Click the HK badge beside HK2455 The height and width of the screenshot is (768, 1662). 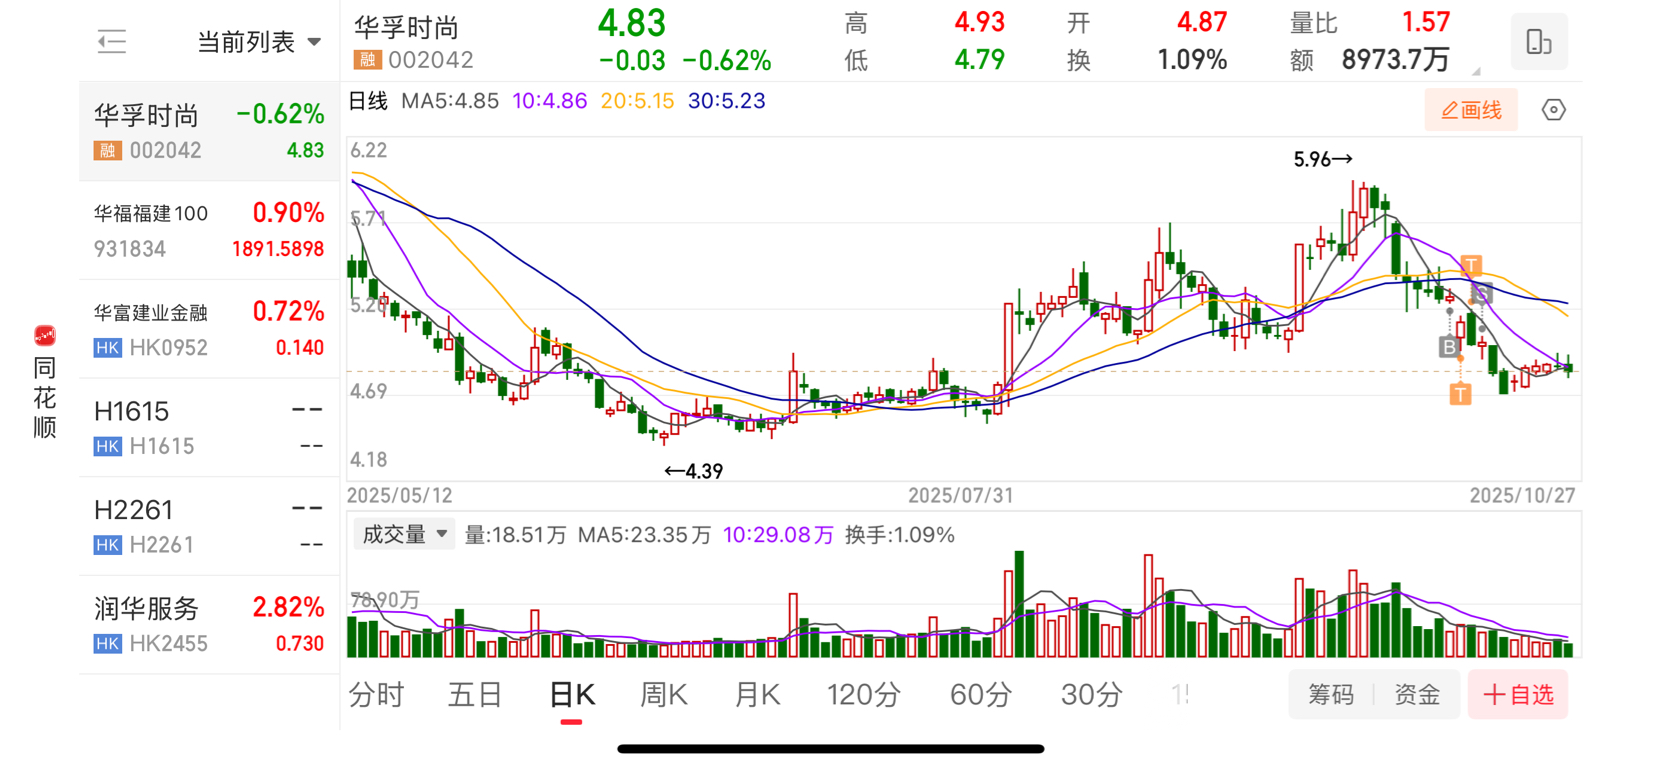tap(108, 644)
